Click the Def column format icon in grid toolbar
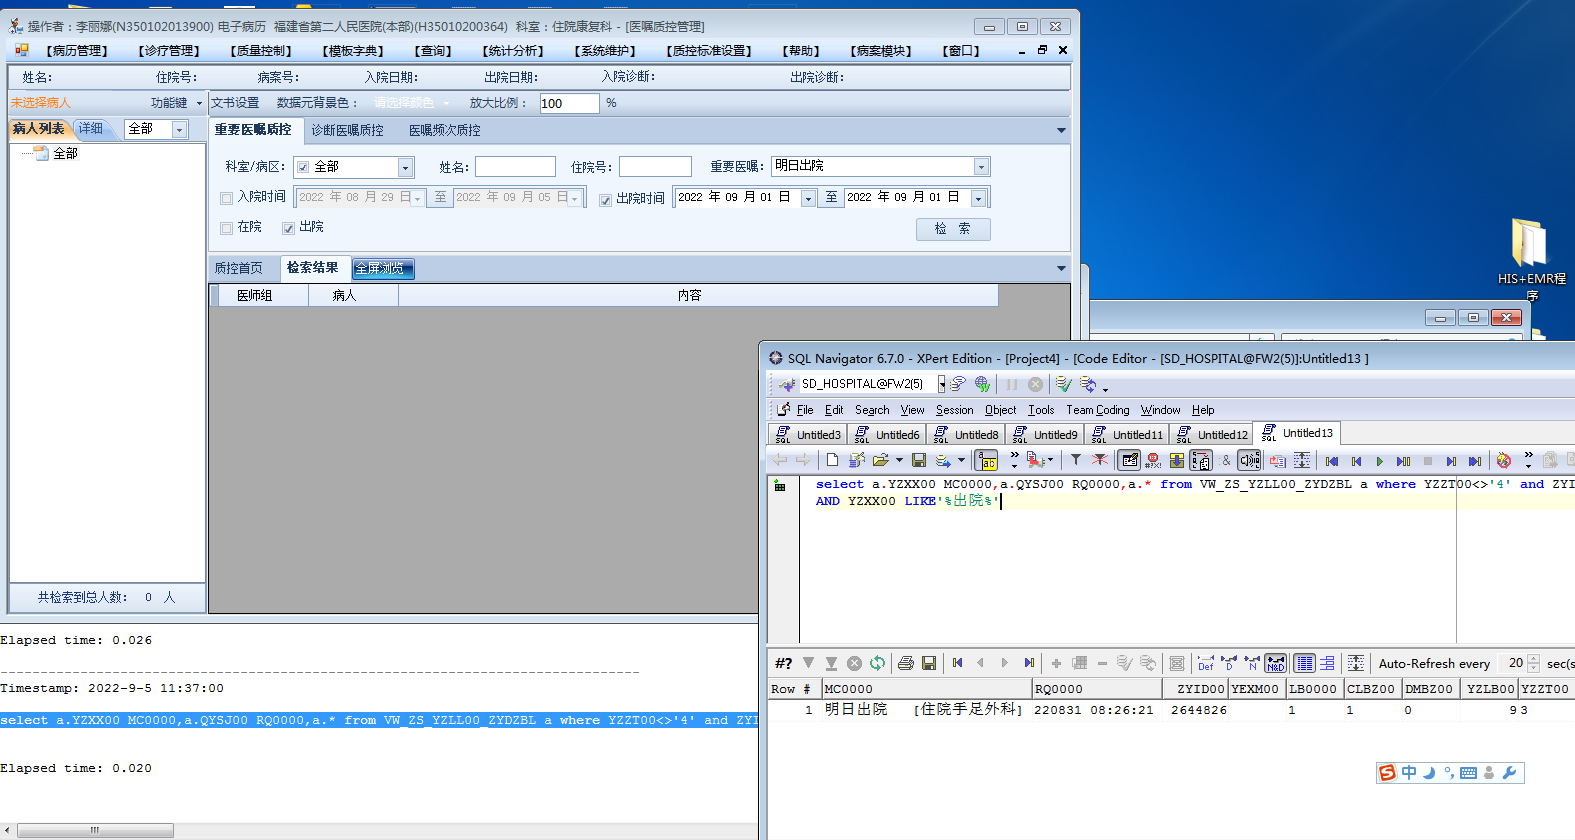The height and width of the screenshot is (840, 1575). coord(1205,663)
